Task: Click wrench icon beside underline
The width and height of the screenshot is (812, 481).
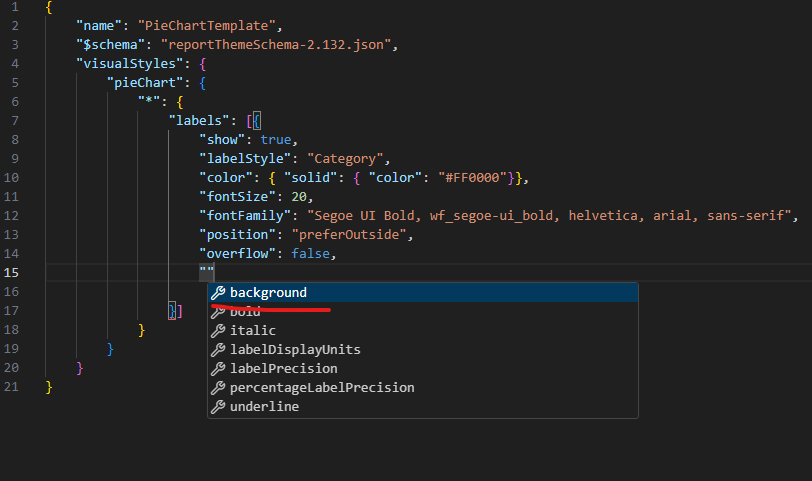Action: click(218, 407)
